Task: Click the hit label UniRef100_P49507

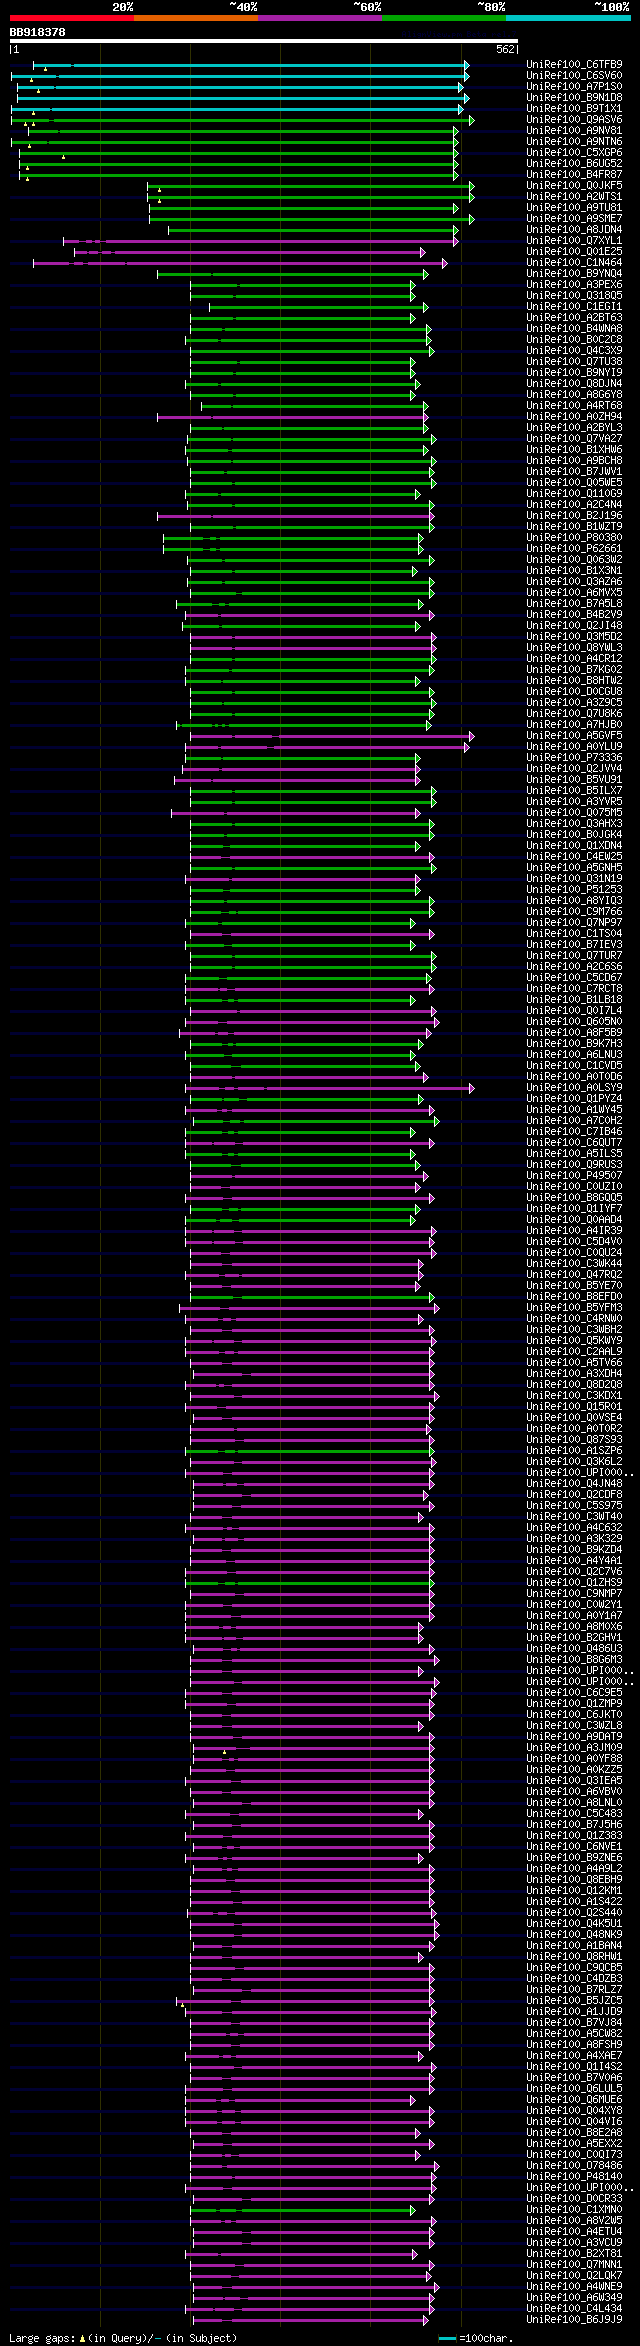Action: [574, 1176]
